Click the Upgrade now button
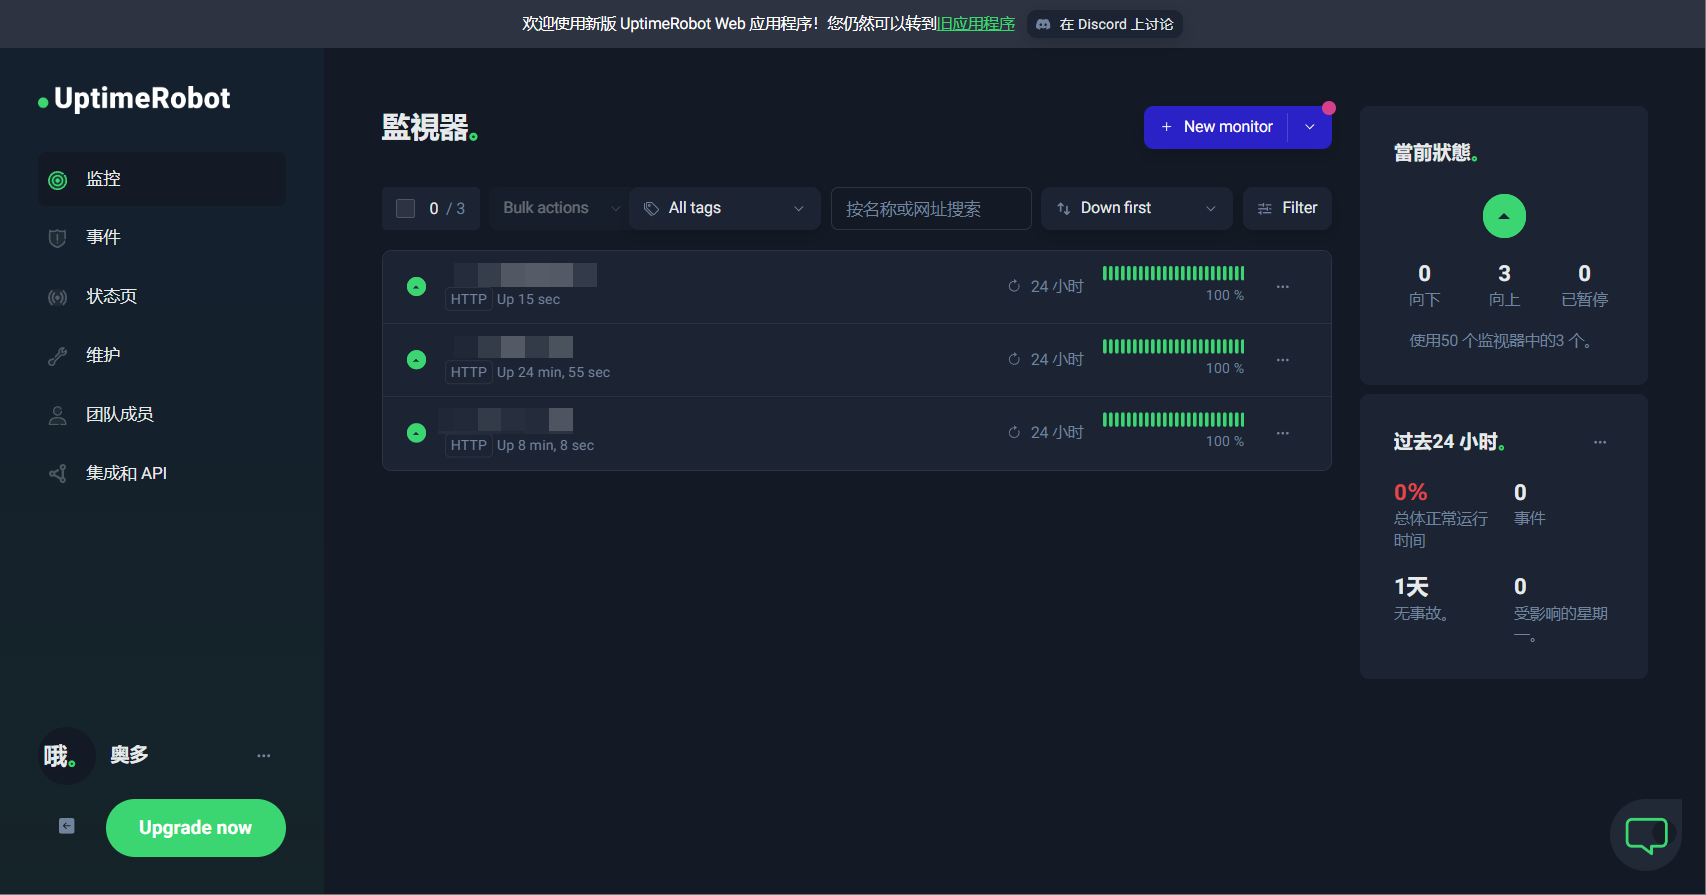Screen dimensions: 1706x895 tap(196, 828)
